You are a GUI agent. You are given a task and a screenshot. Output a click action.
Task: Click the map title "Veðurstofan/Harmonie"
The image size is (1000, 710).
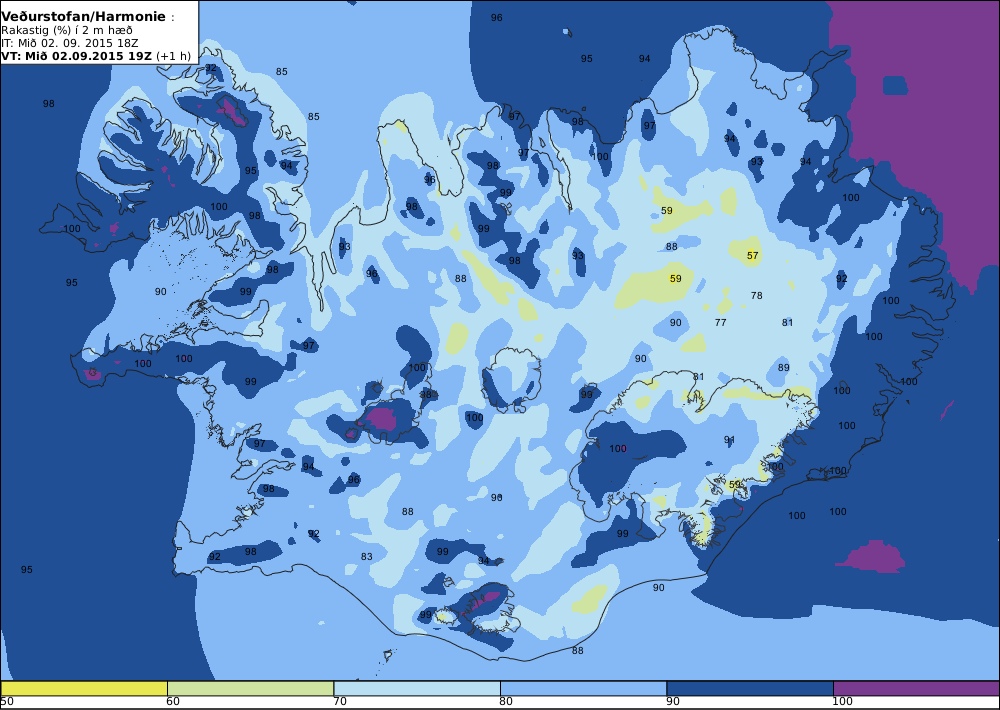(x=84, y=17)
